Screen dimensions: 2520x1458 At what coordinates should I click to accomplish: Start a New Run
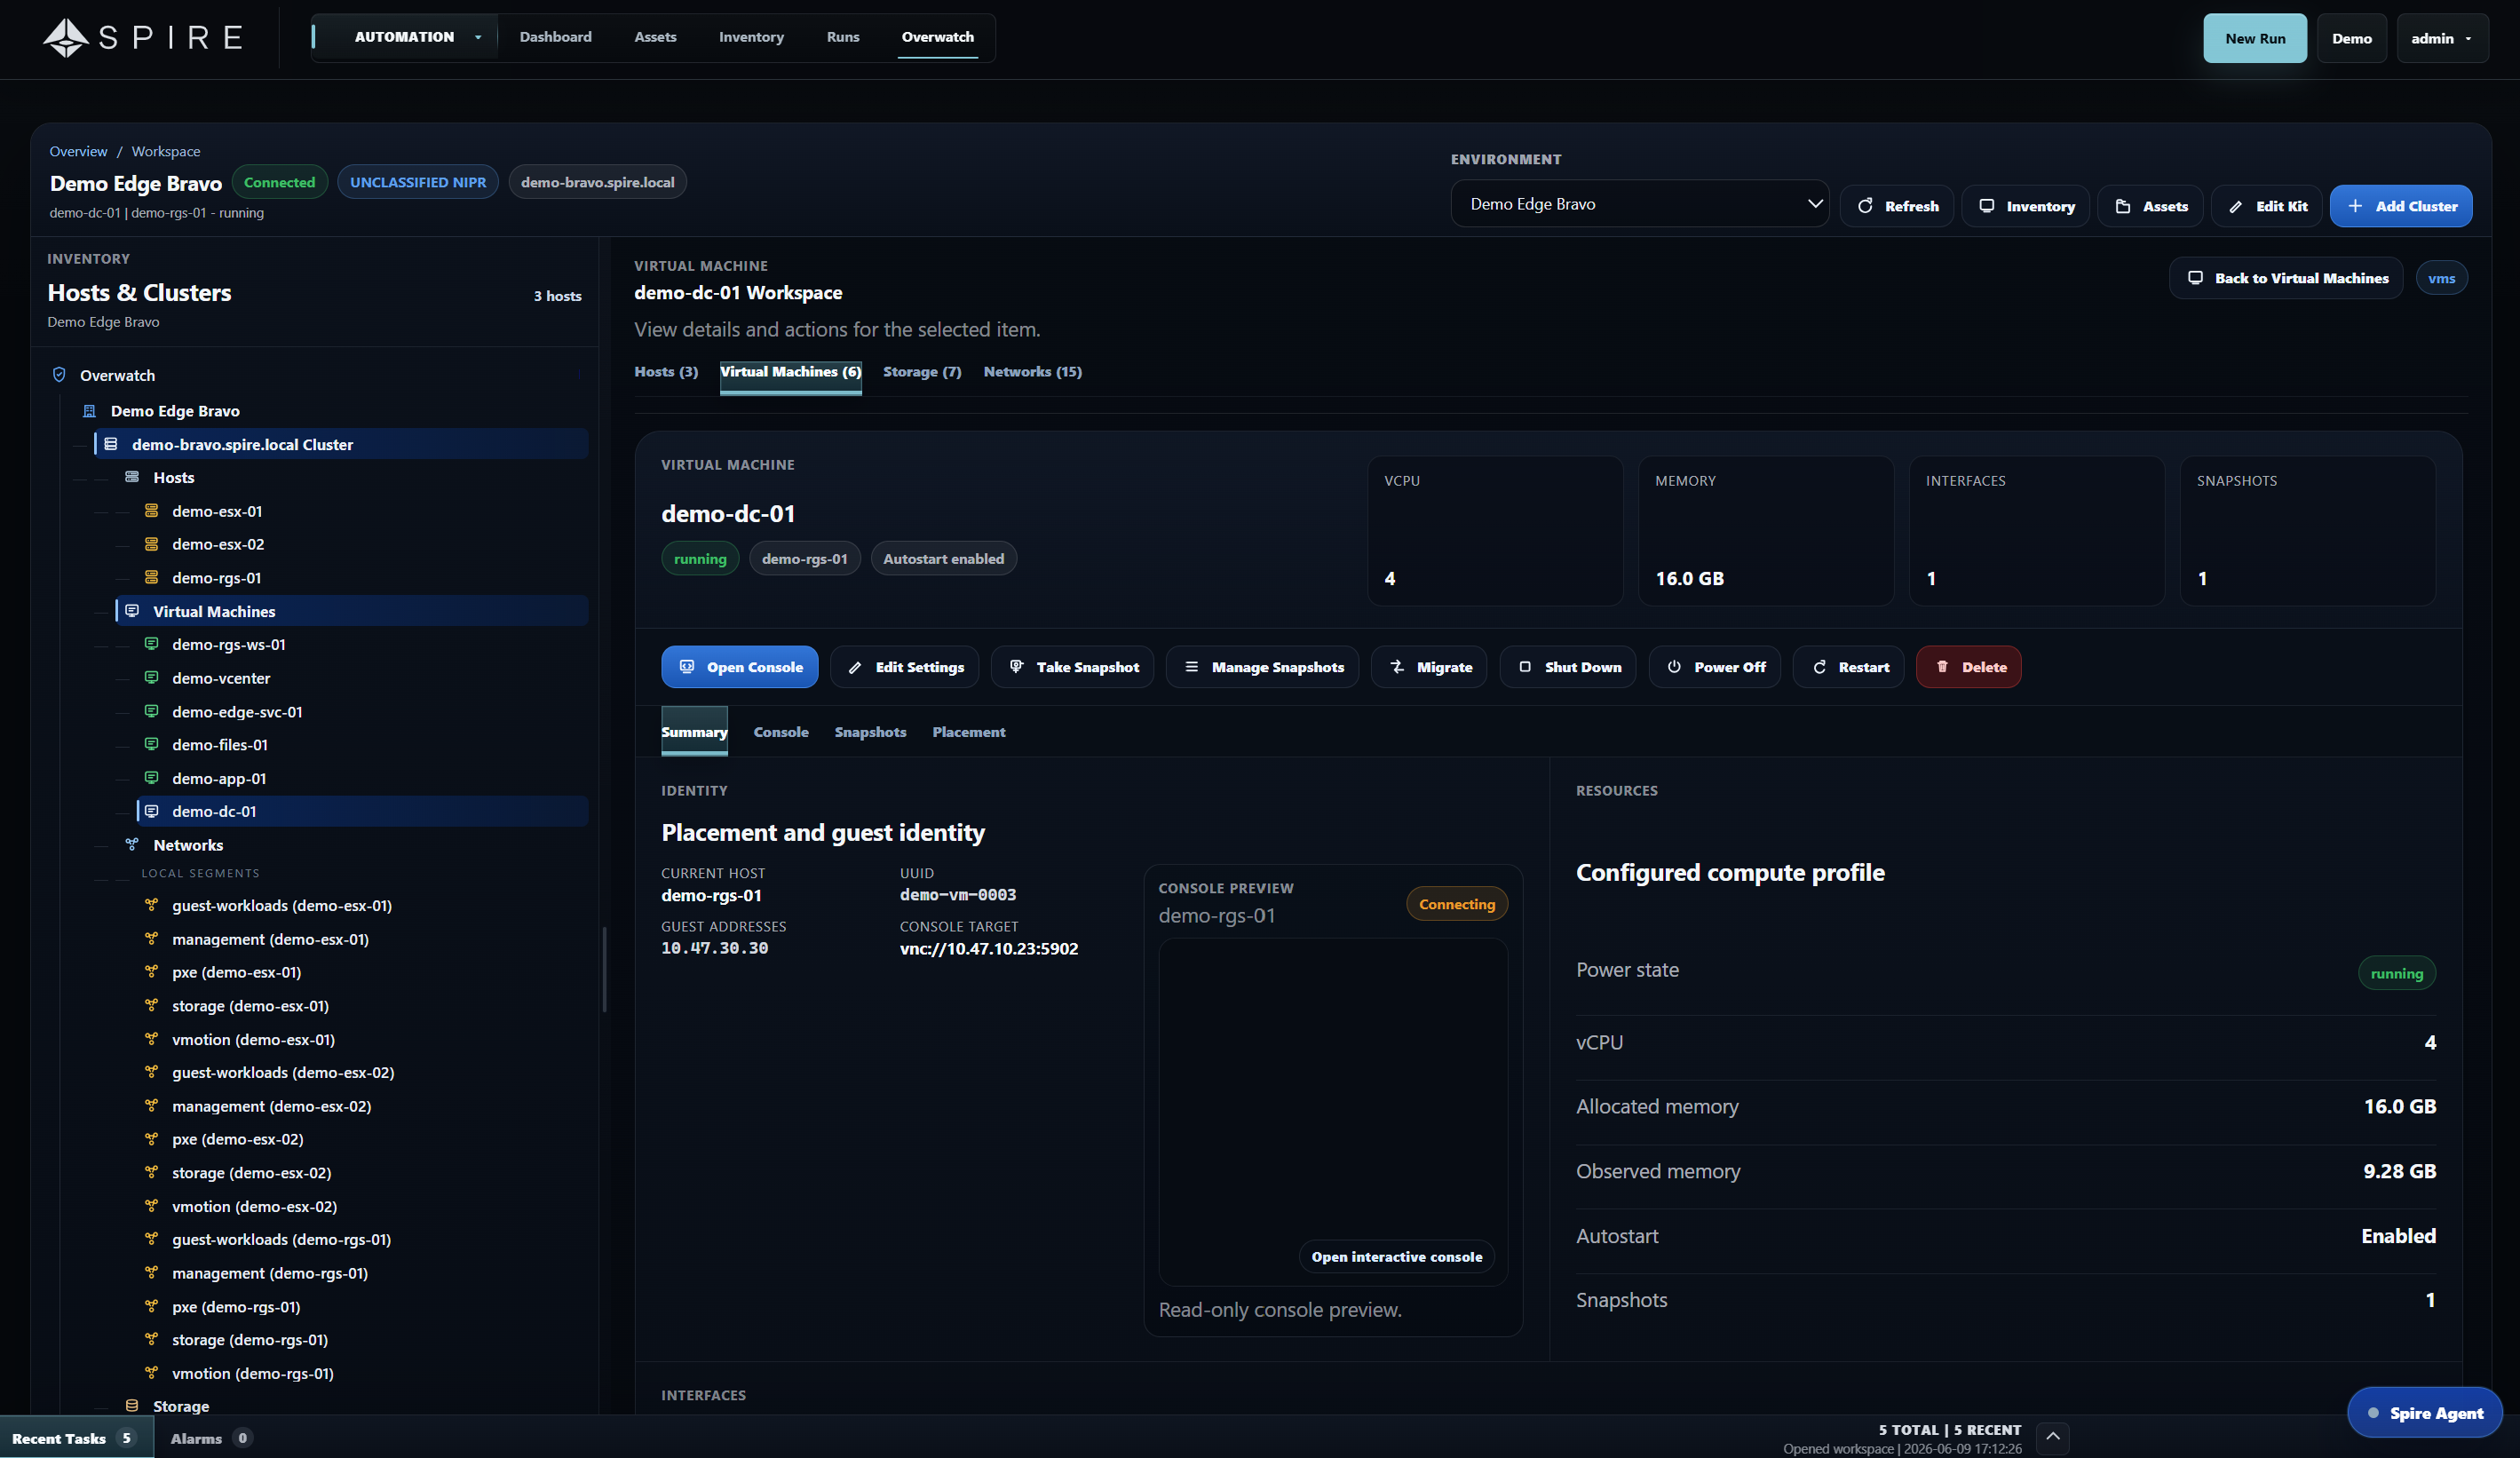click(2255, 38)
